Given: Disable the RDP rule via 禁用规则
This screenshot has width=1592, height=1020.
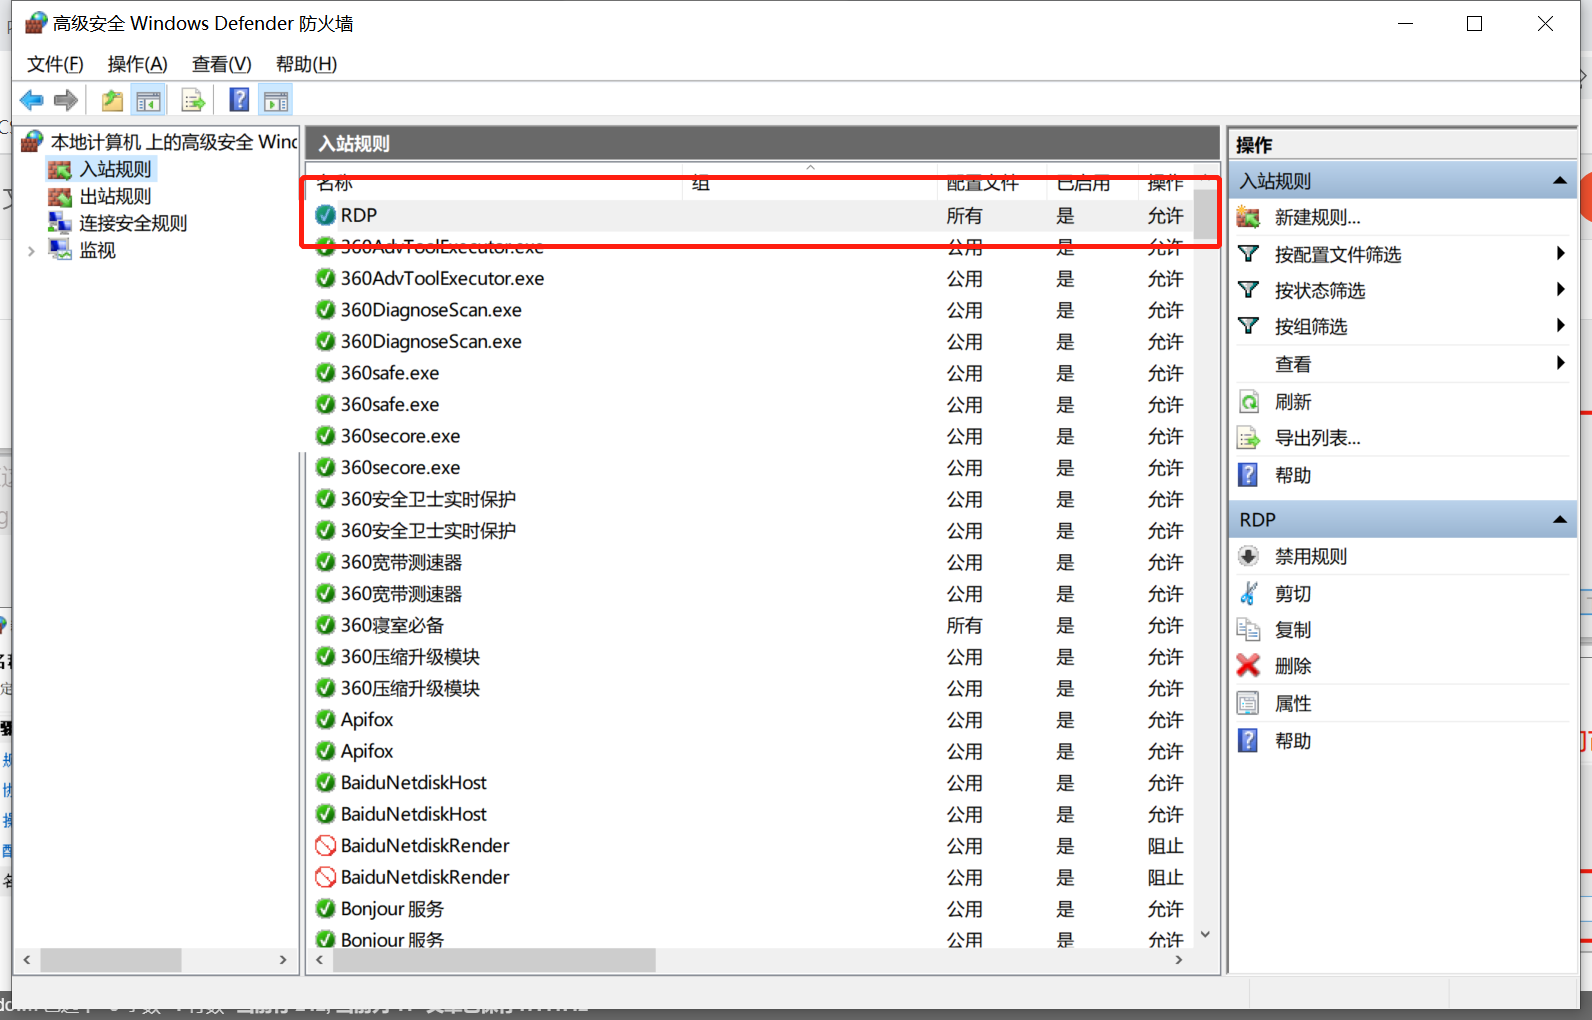Looking at the screenshot, I should 1310,557.
